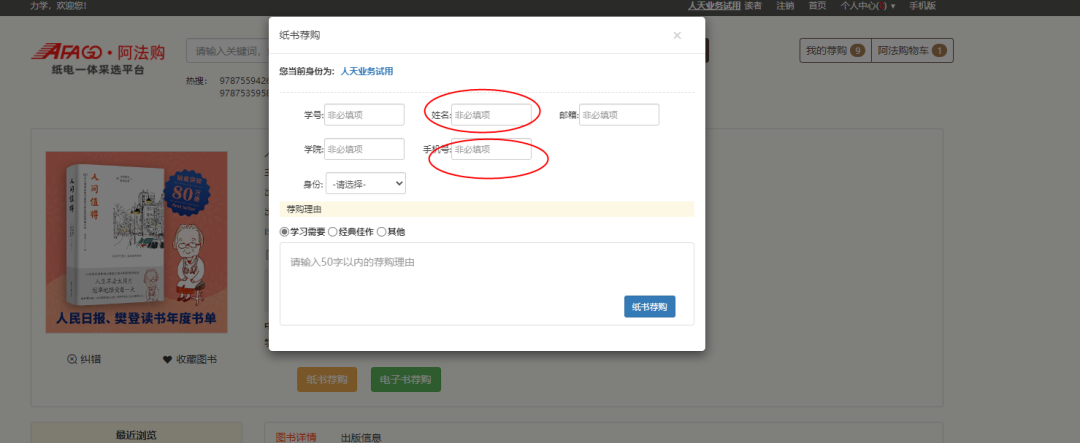Click the AFAGO 阿法购 logo
The height and width of the screenshot is (443, 1080).
pos(98,52)
